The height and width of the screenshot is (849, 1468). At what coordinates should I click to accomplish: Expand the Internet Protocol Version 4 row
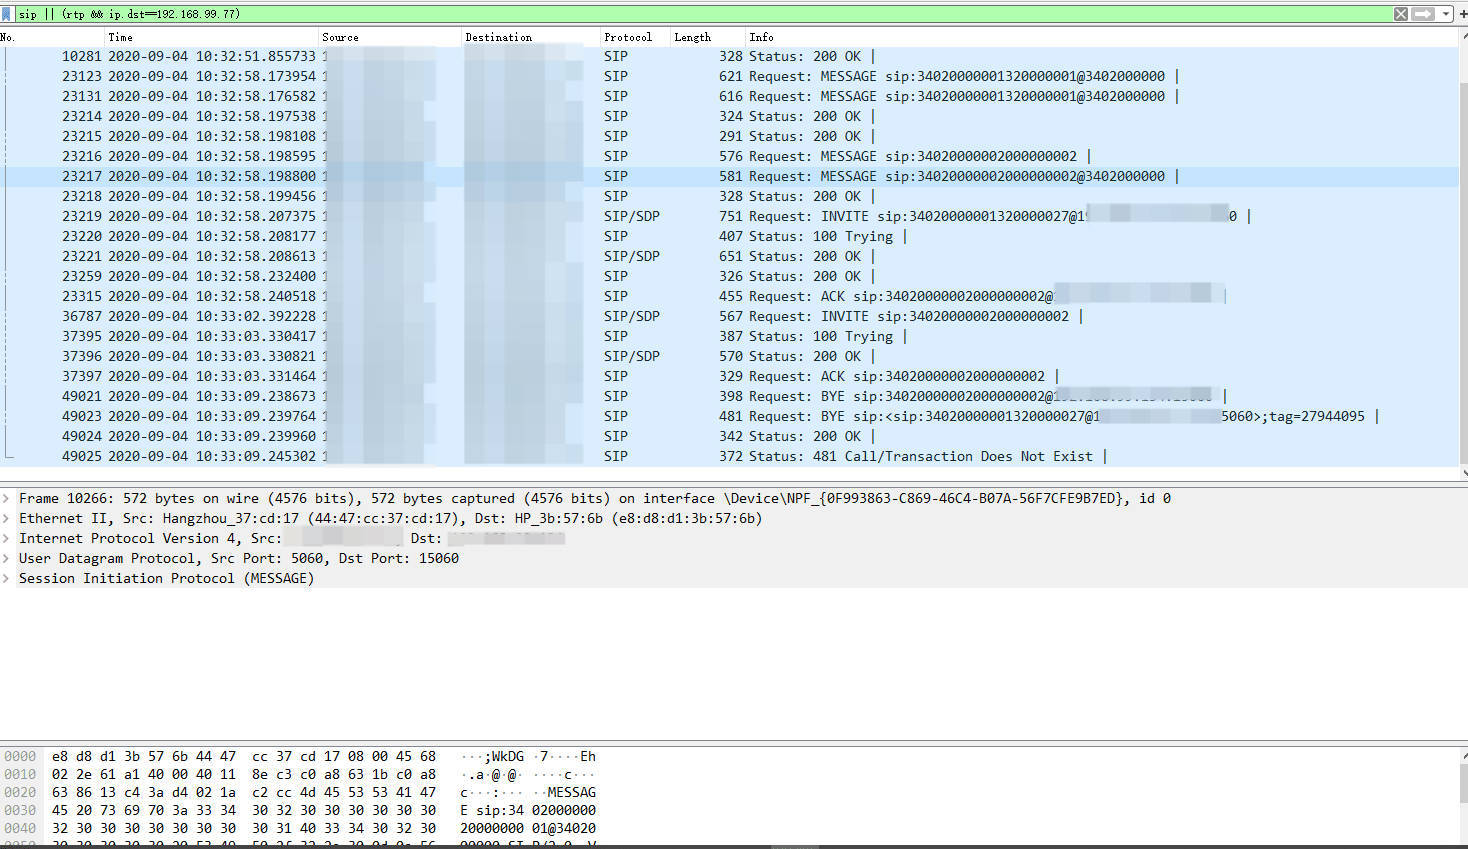[6, 538]
